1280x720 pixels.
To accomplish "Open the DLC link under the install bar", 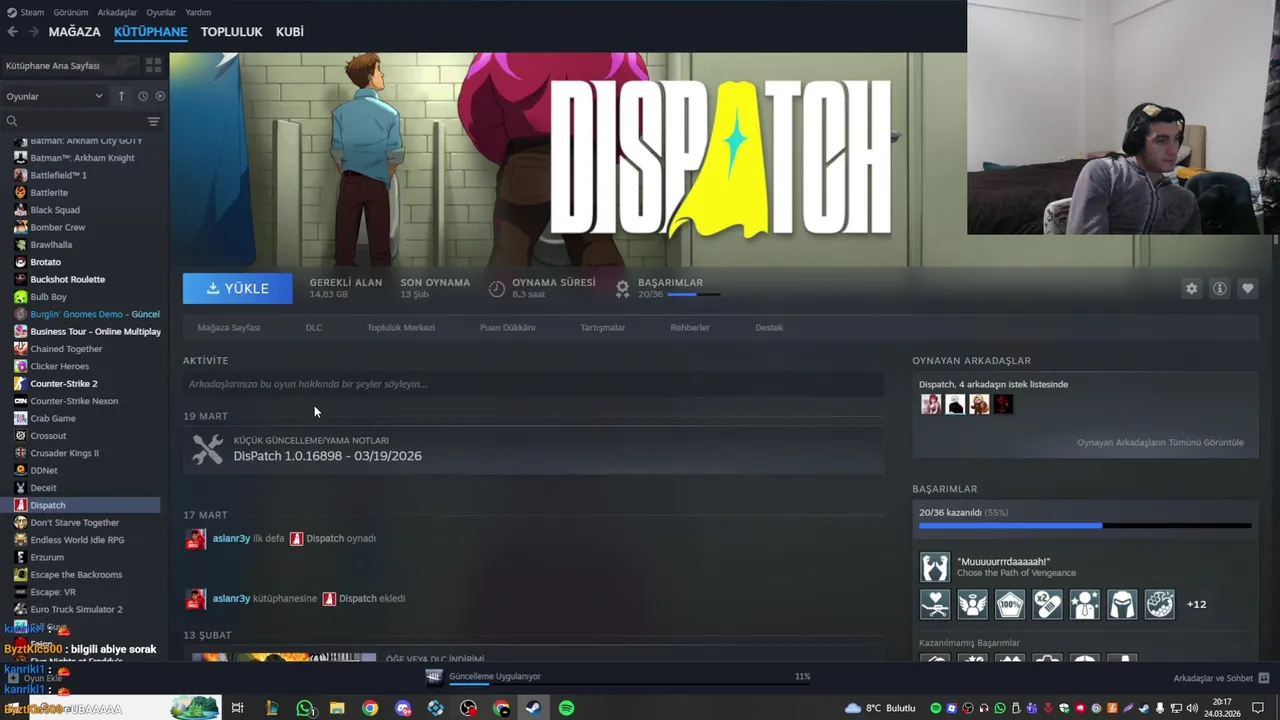I will coord(314,327).
